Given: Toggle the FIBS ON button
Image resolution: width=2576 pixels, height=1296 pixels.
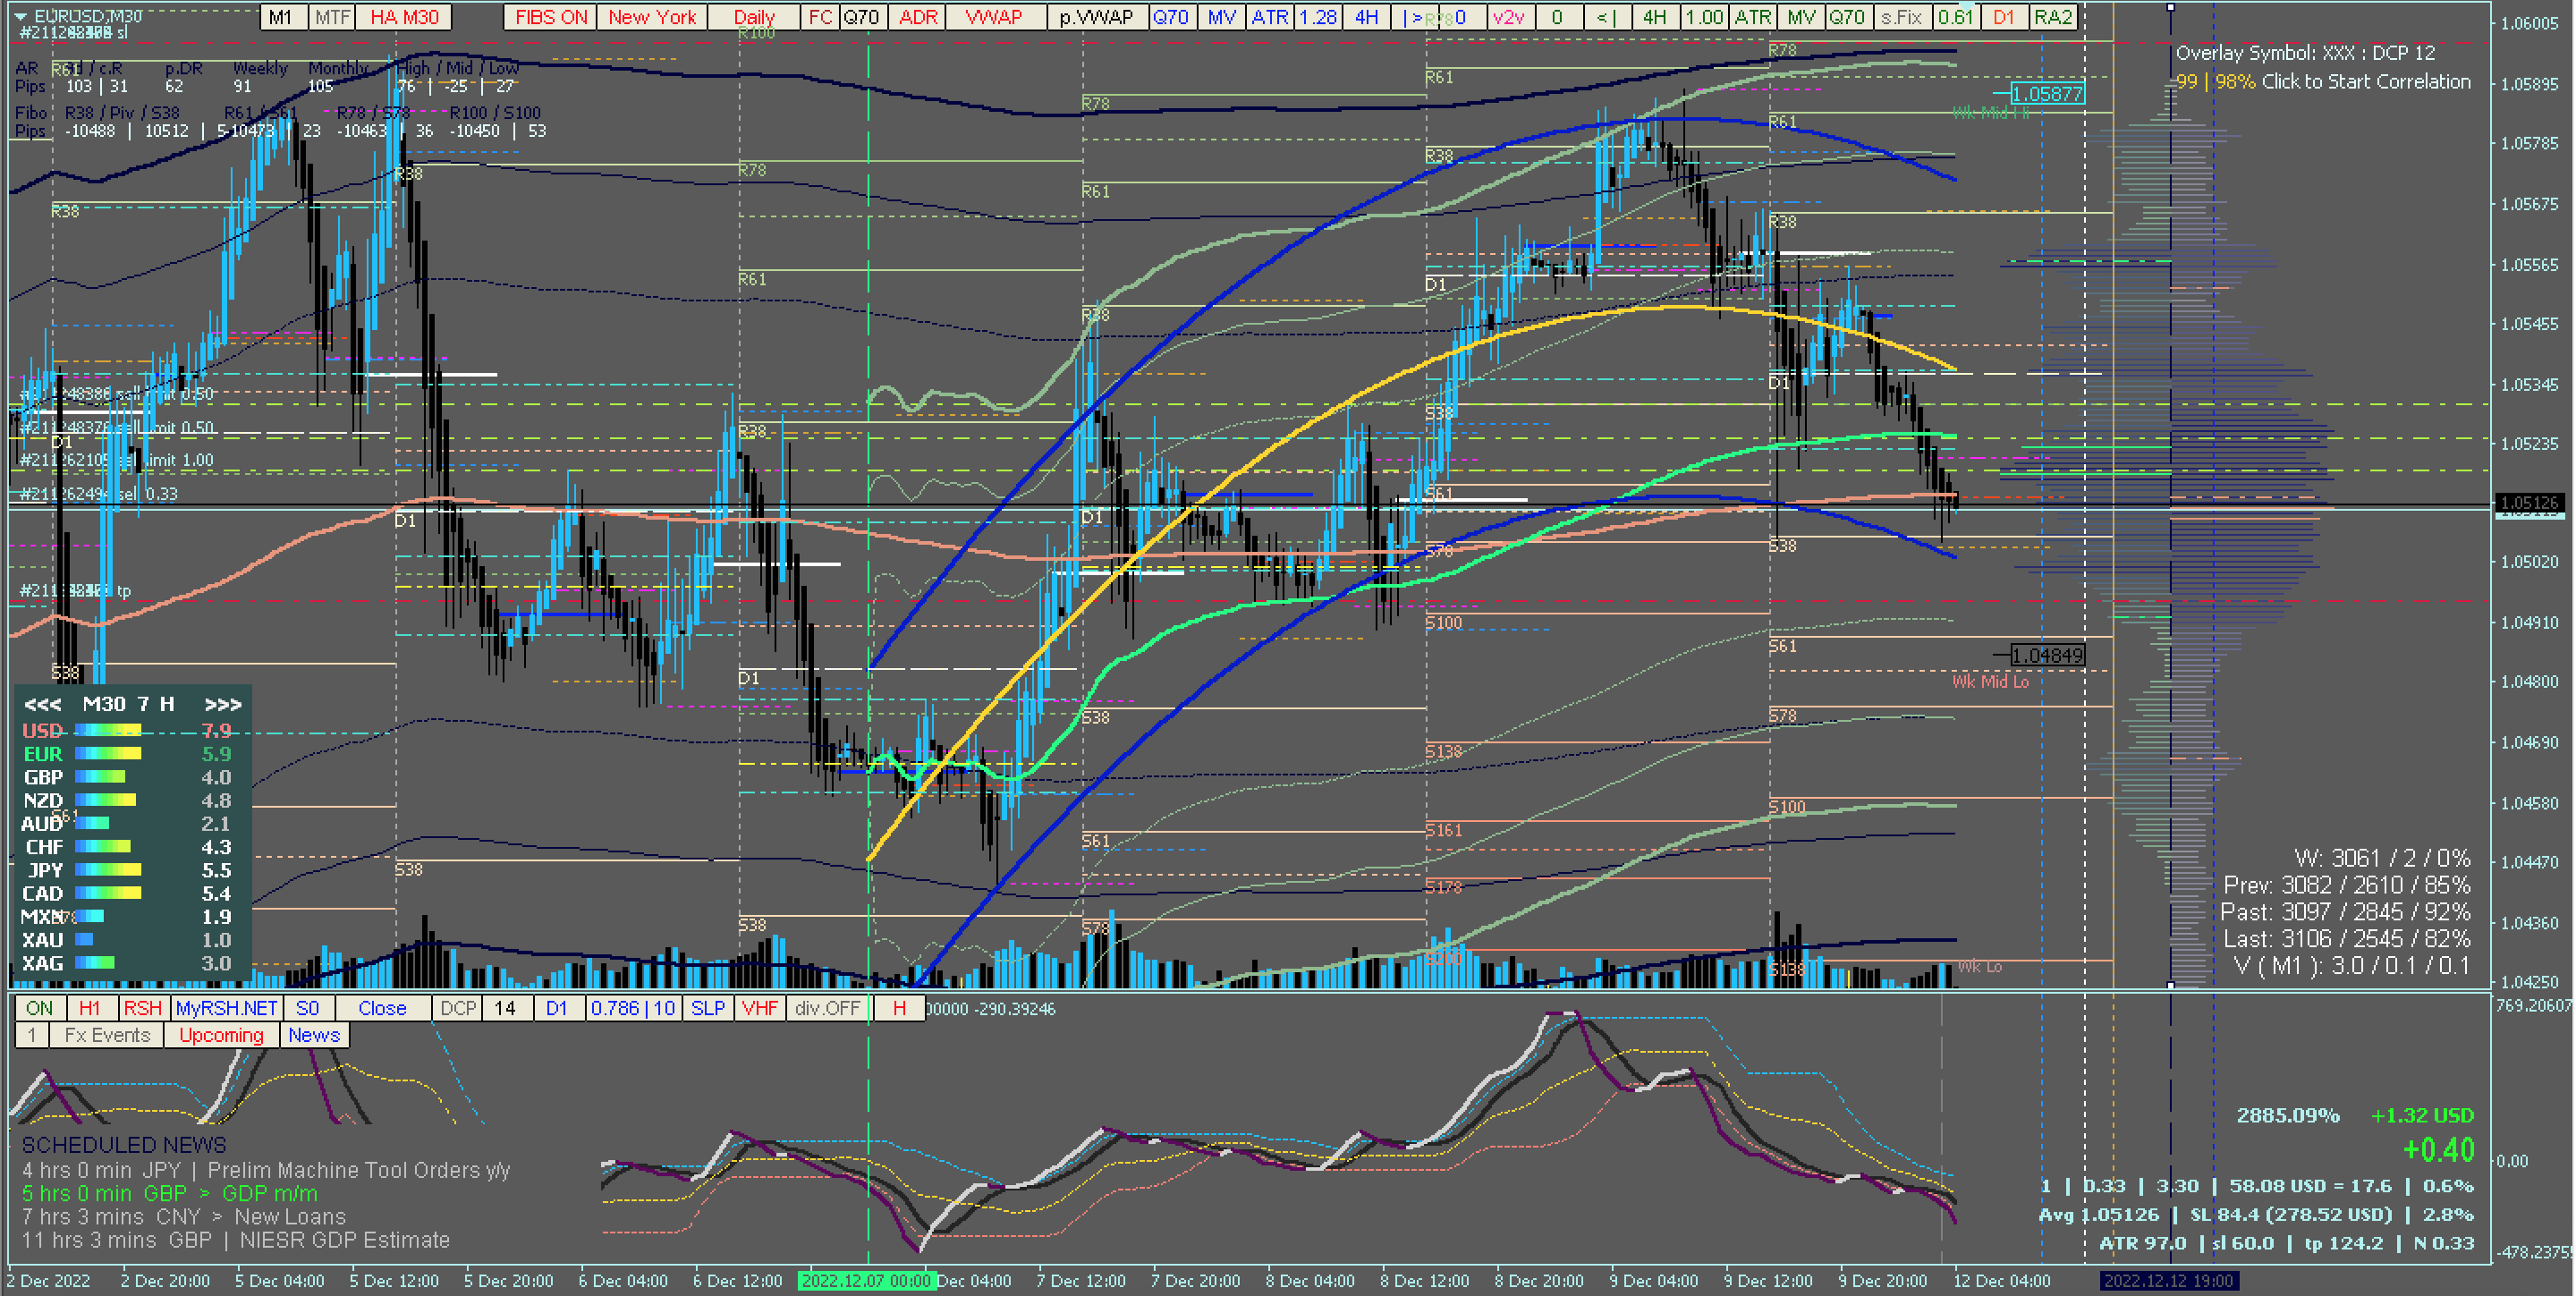Looking at the screenshot, I should click(550, 17).
